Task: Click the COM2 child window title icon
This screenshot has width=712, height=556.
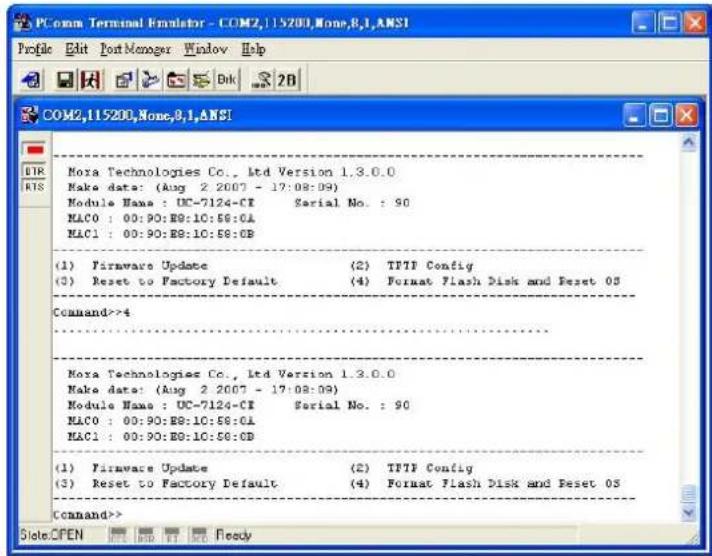Action: pyautogui.click(x=30, y=115)
